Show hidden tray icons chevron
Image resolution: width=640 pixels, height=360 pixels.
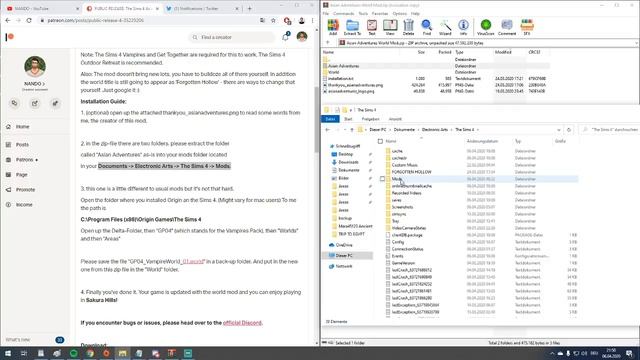click(x=552, y=353)
